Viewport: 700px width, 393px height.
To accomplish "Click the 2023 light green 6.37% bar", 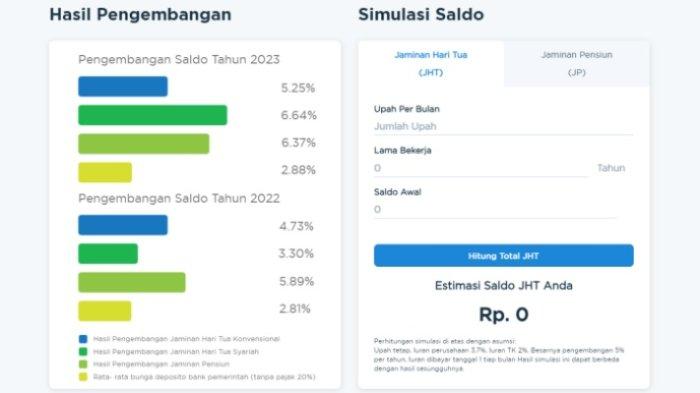I will 144,144.
